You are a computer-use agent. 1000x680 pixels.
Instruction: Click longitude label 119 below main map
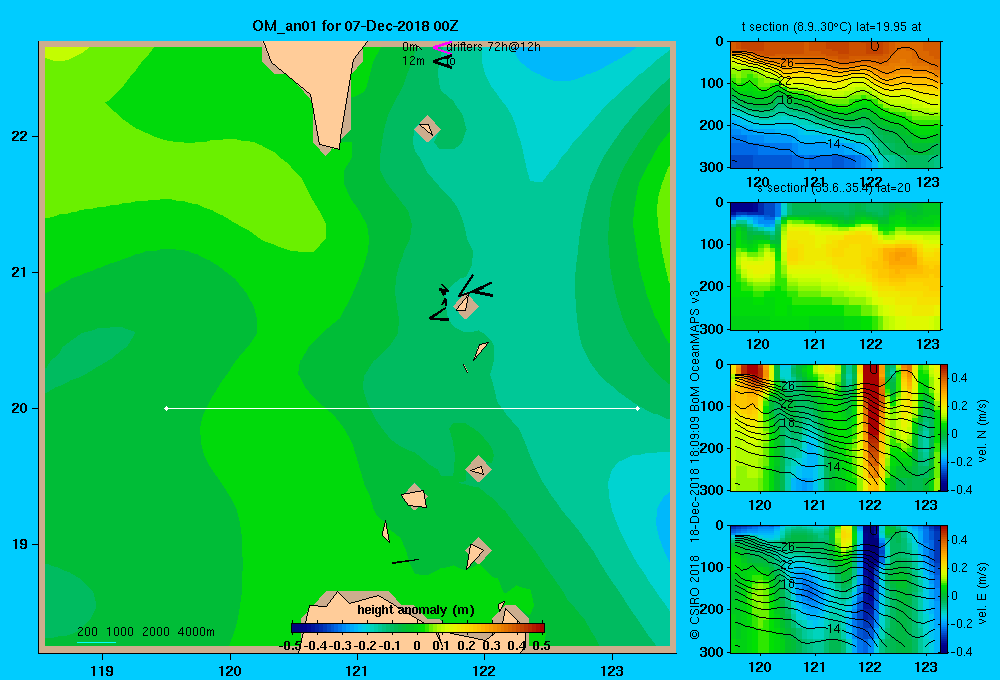click(102, 670)
